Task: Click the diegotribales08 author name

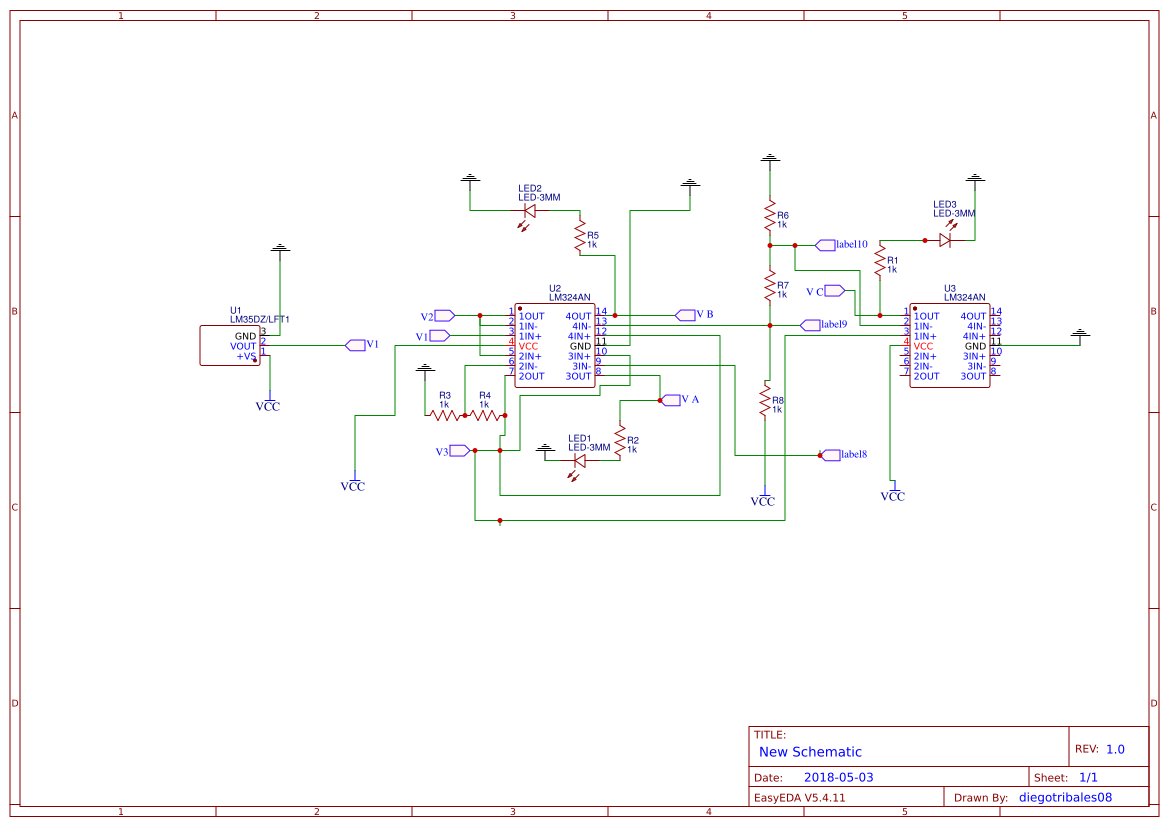Action: (x=1064, y=796)
